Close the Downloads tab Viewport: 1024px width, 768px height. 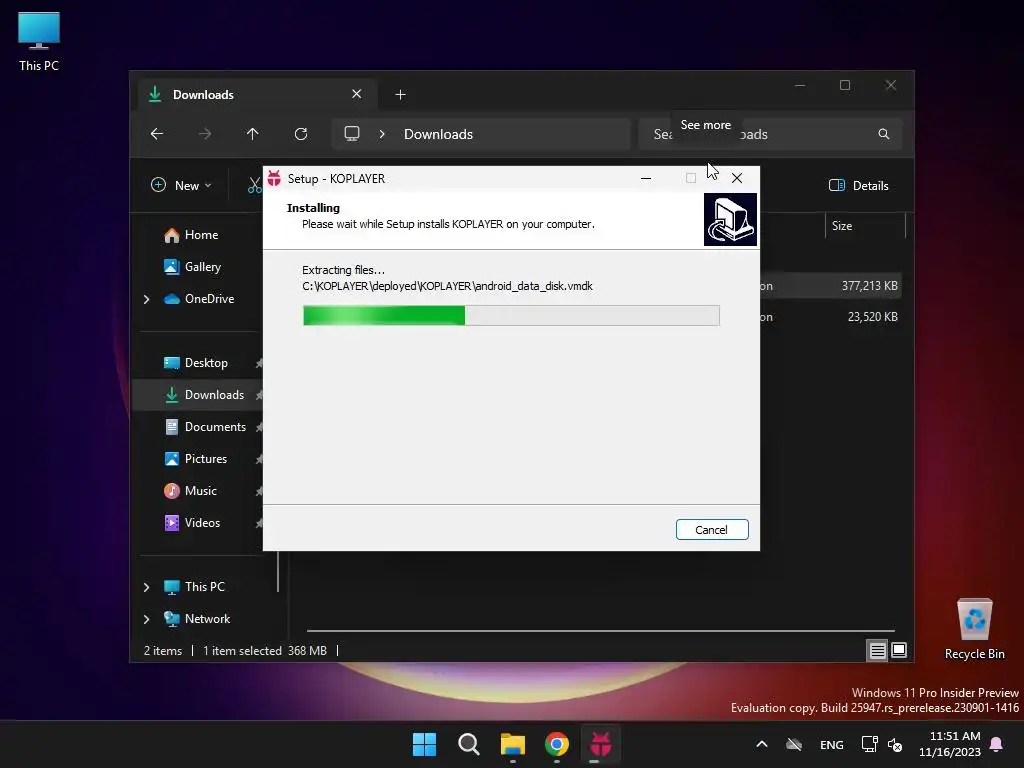[x=357, y=94]
